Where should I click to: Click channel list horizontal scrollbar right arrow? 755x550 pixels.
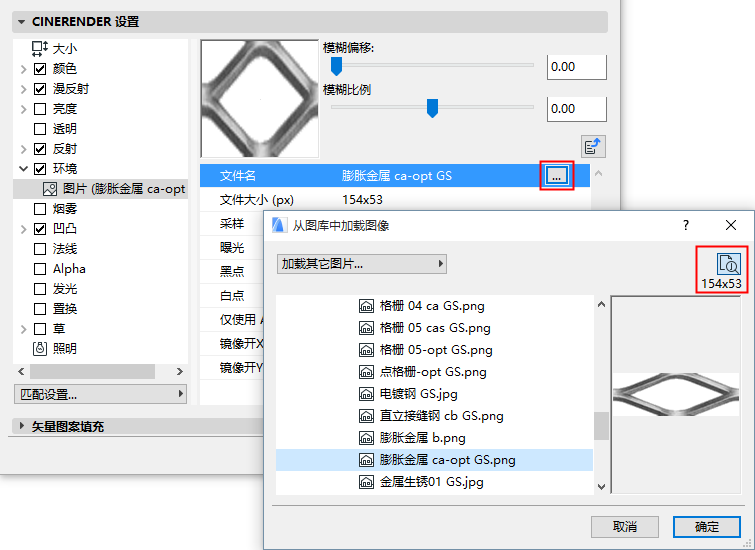click(x=180, y=371)
